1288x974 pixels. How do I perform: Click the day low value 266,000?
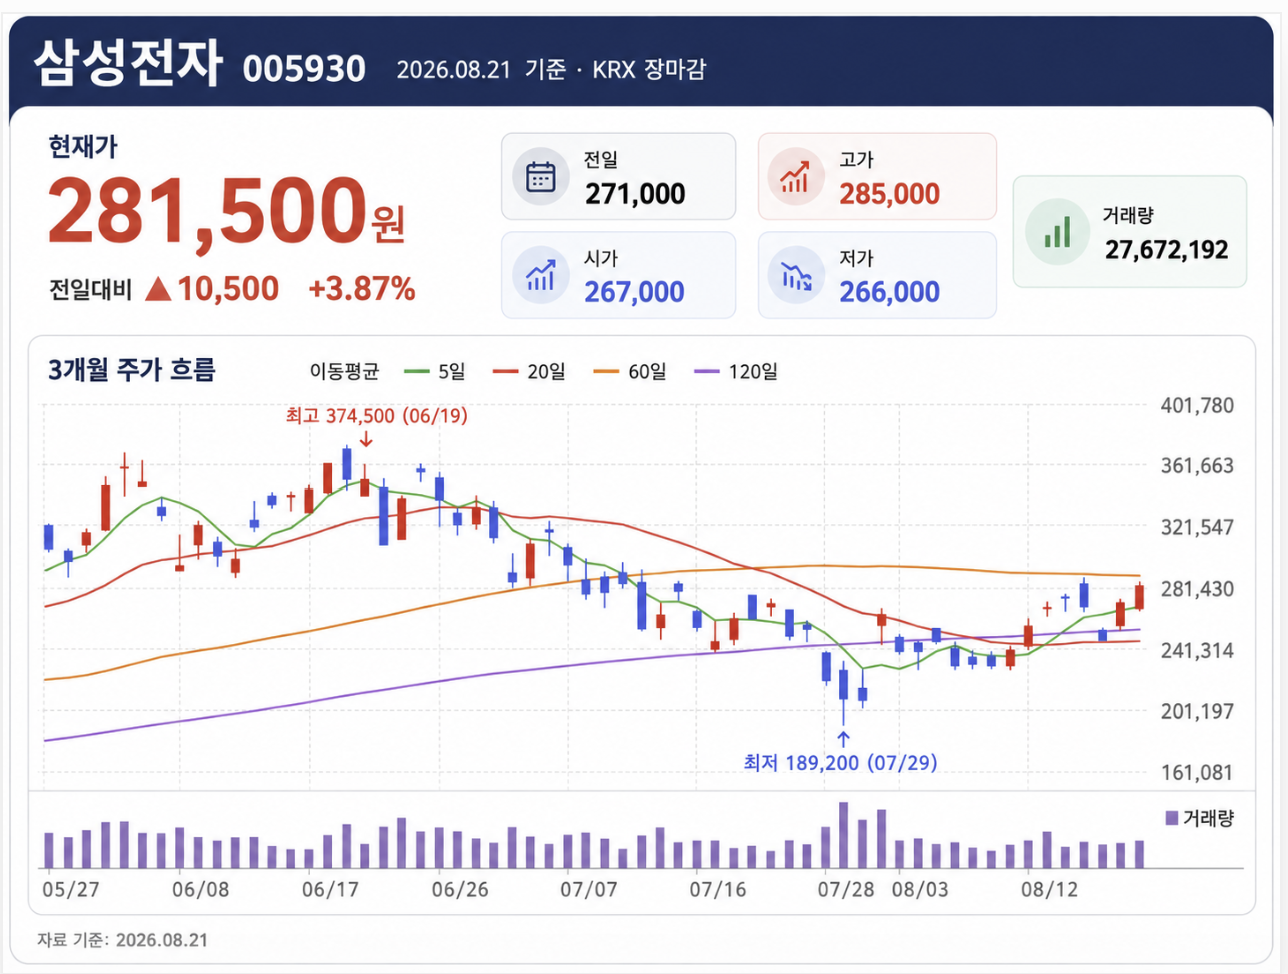pos(890,292)
